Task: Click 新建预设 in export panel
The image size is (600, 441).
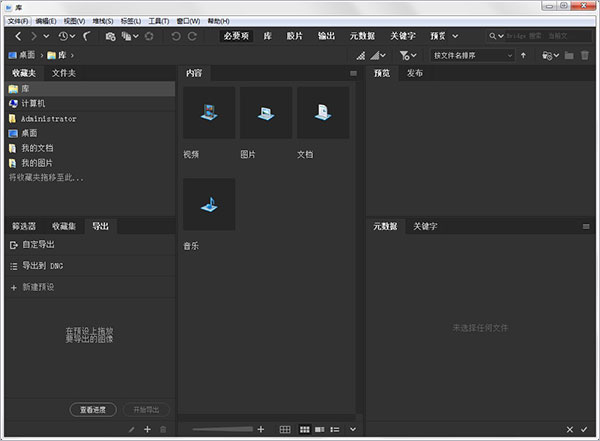Action: tap(37, 287)
